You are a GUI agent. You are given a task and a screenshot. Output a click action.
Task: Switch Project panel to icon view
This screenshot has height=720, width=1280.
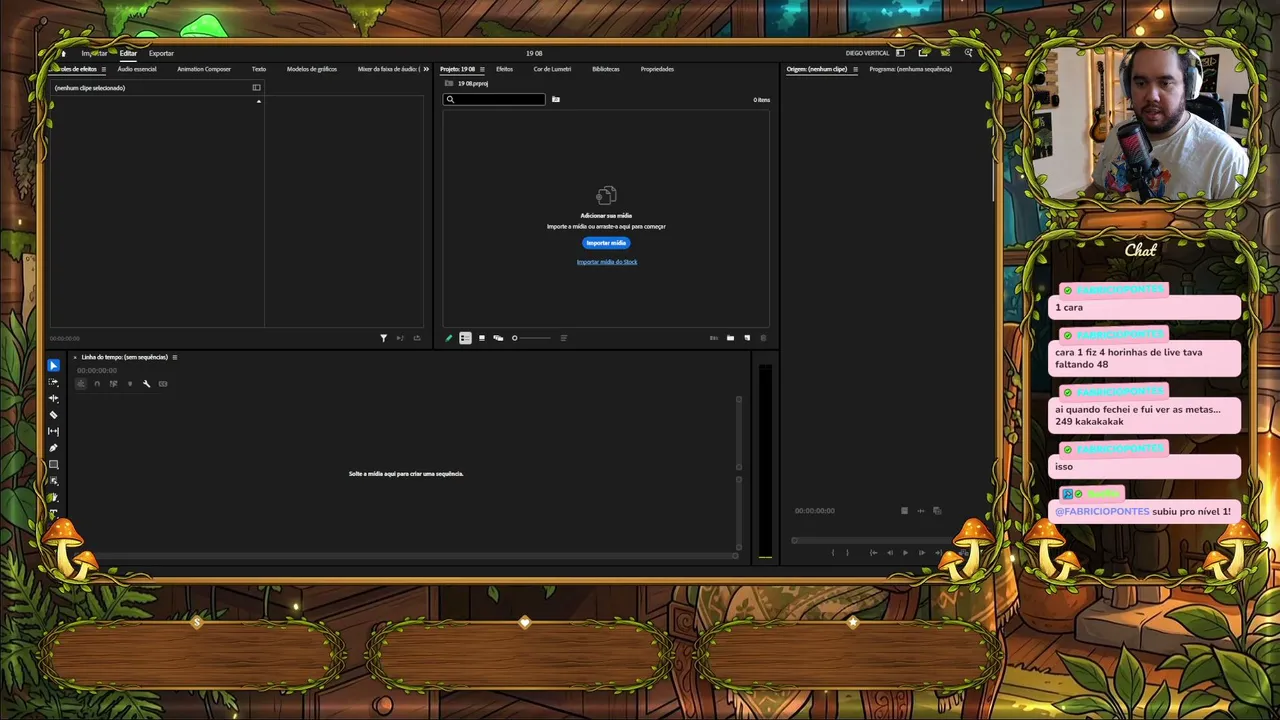482,338
